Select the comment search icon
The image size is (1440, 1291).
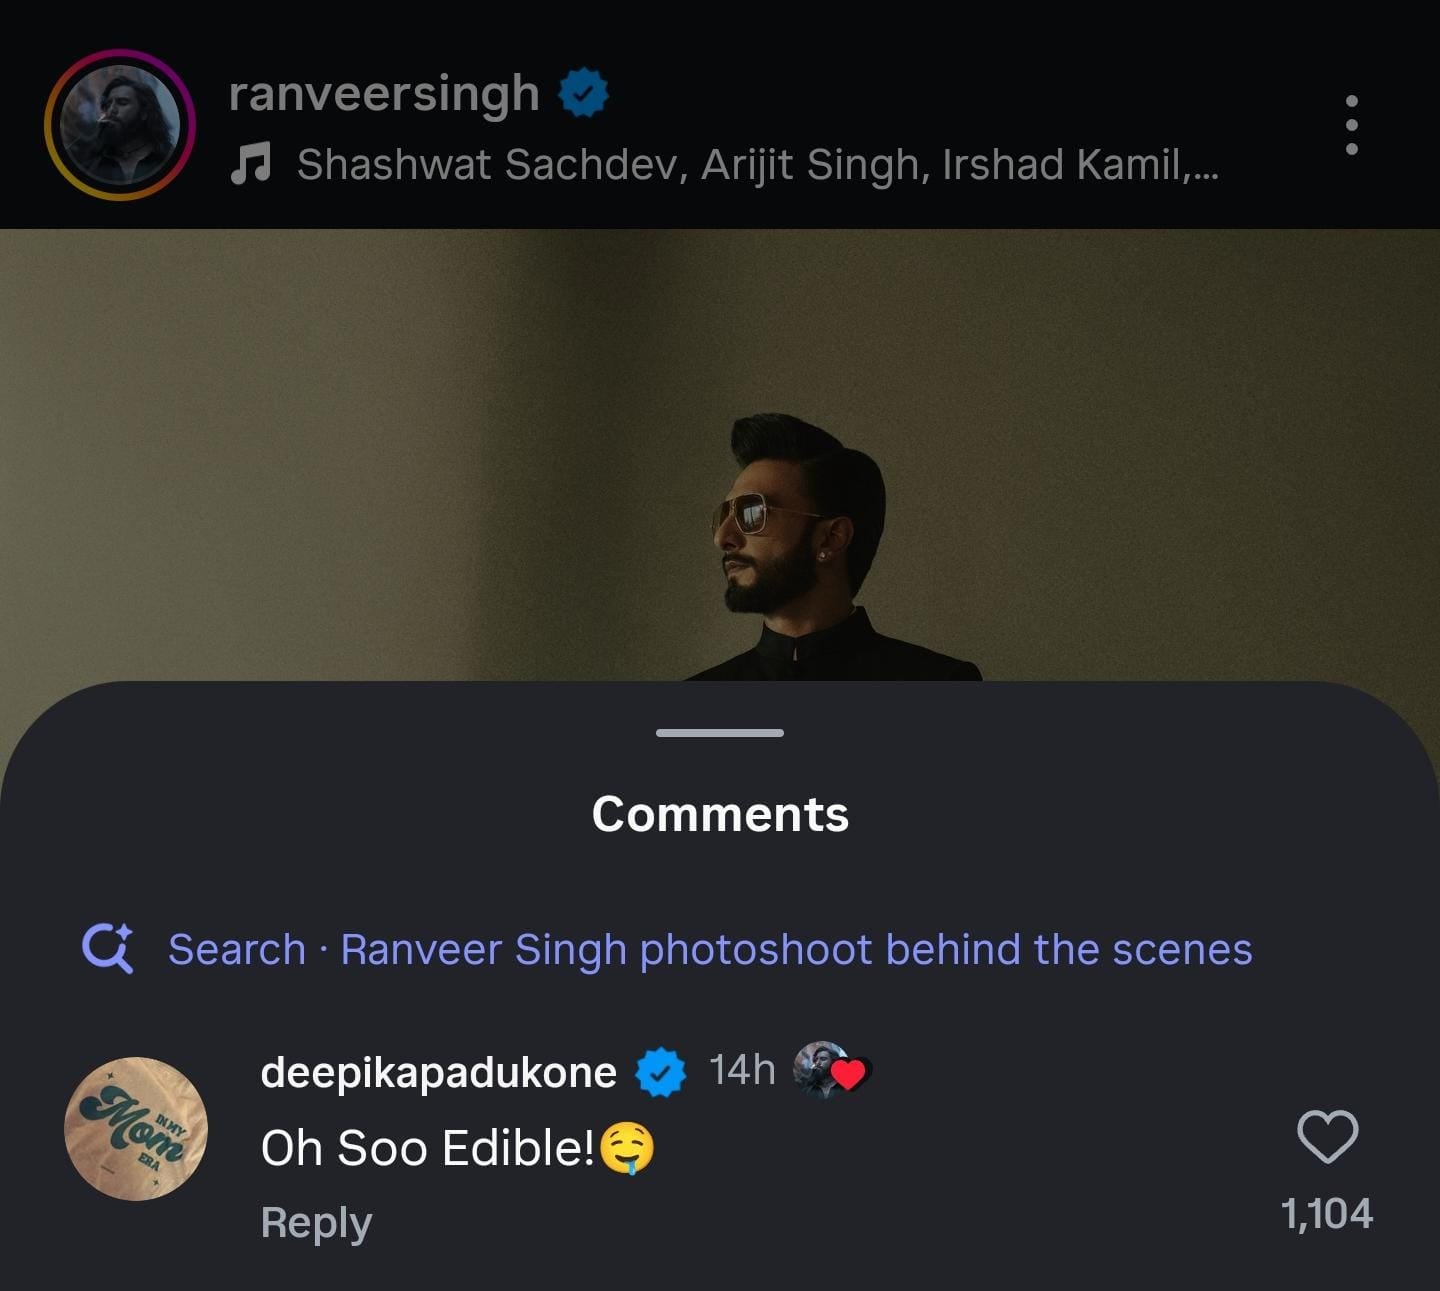110,948
